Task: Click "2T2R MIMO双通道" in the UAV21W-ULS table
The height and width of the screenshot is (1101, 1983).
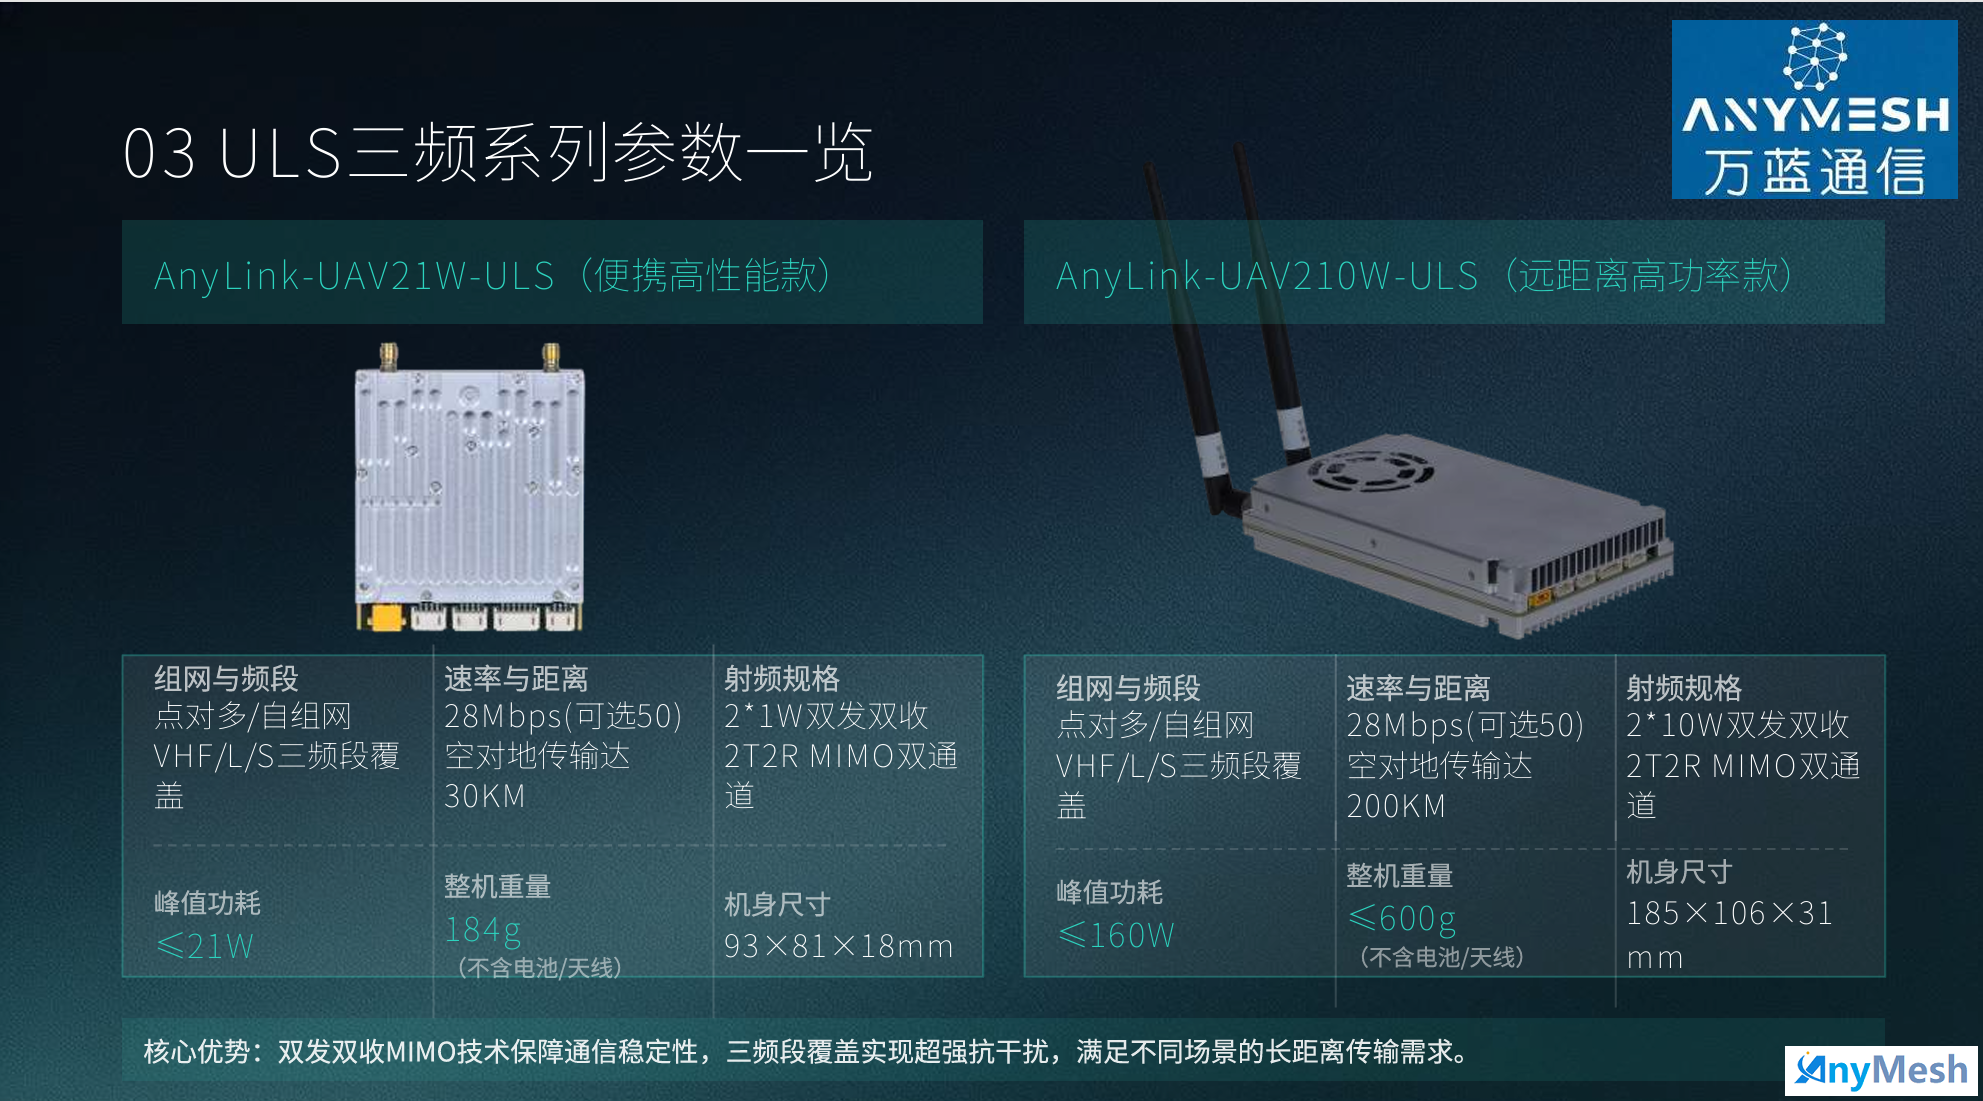Action: coord(841,775)
